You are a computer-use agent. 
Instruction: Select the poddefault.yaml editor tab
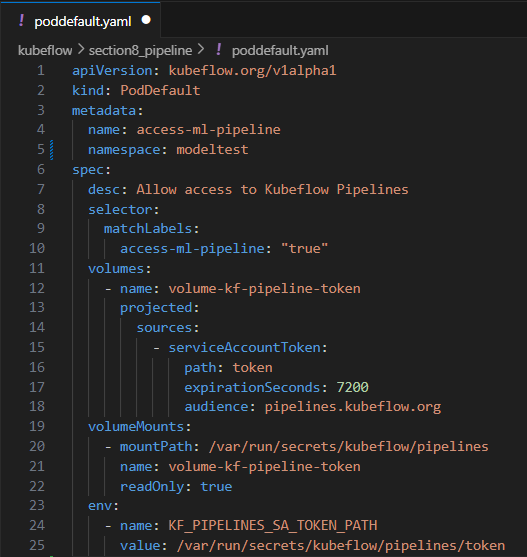[x=80, y=20]
